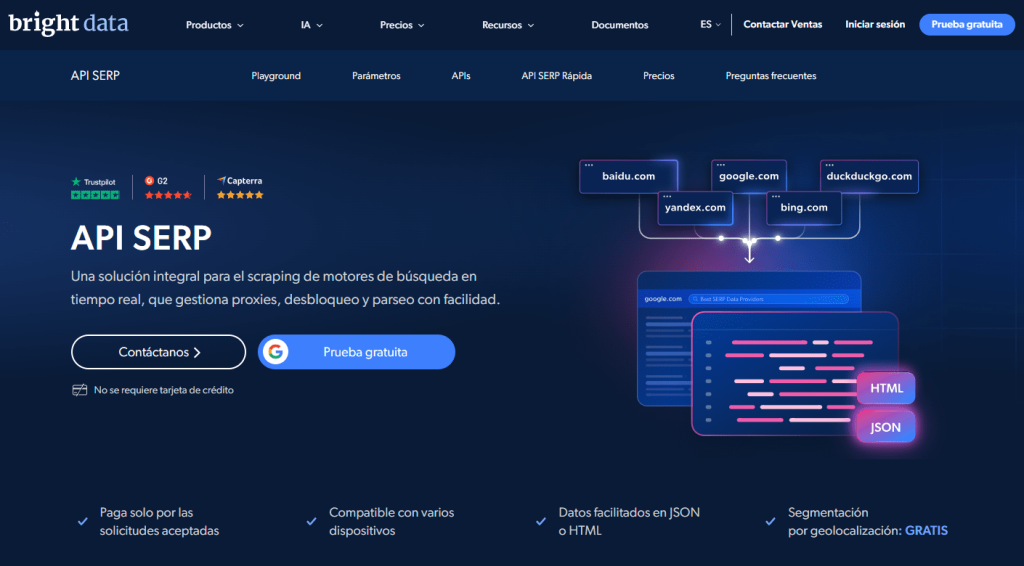Click the Google G icon on the trial button
This screenshot has height=566, width=1024.
click(276, 352)
